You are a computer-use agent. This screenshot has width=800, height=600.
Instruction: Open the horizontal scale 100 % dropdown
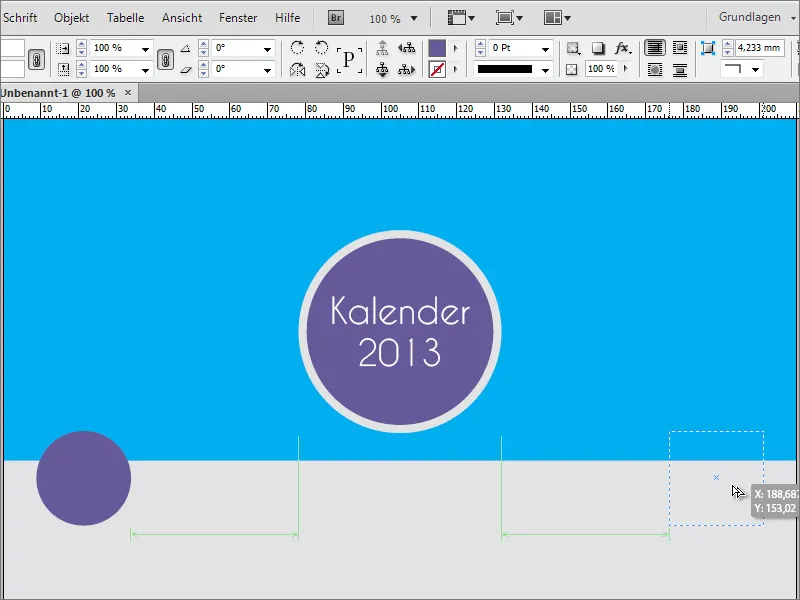(x=145, y=49)
